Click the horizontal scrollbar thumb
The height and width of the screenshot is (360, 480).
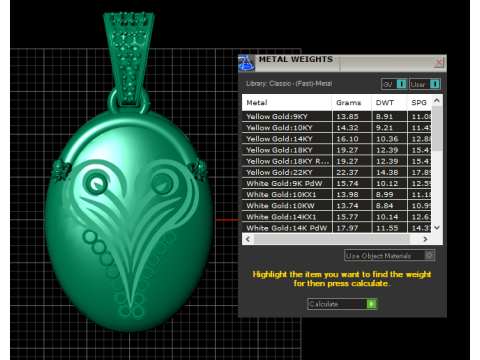332,239
